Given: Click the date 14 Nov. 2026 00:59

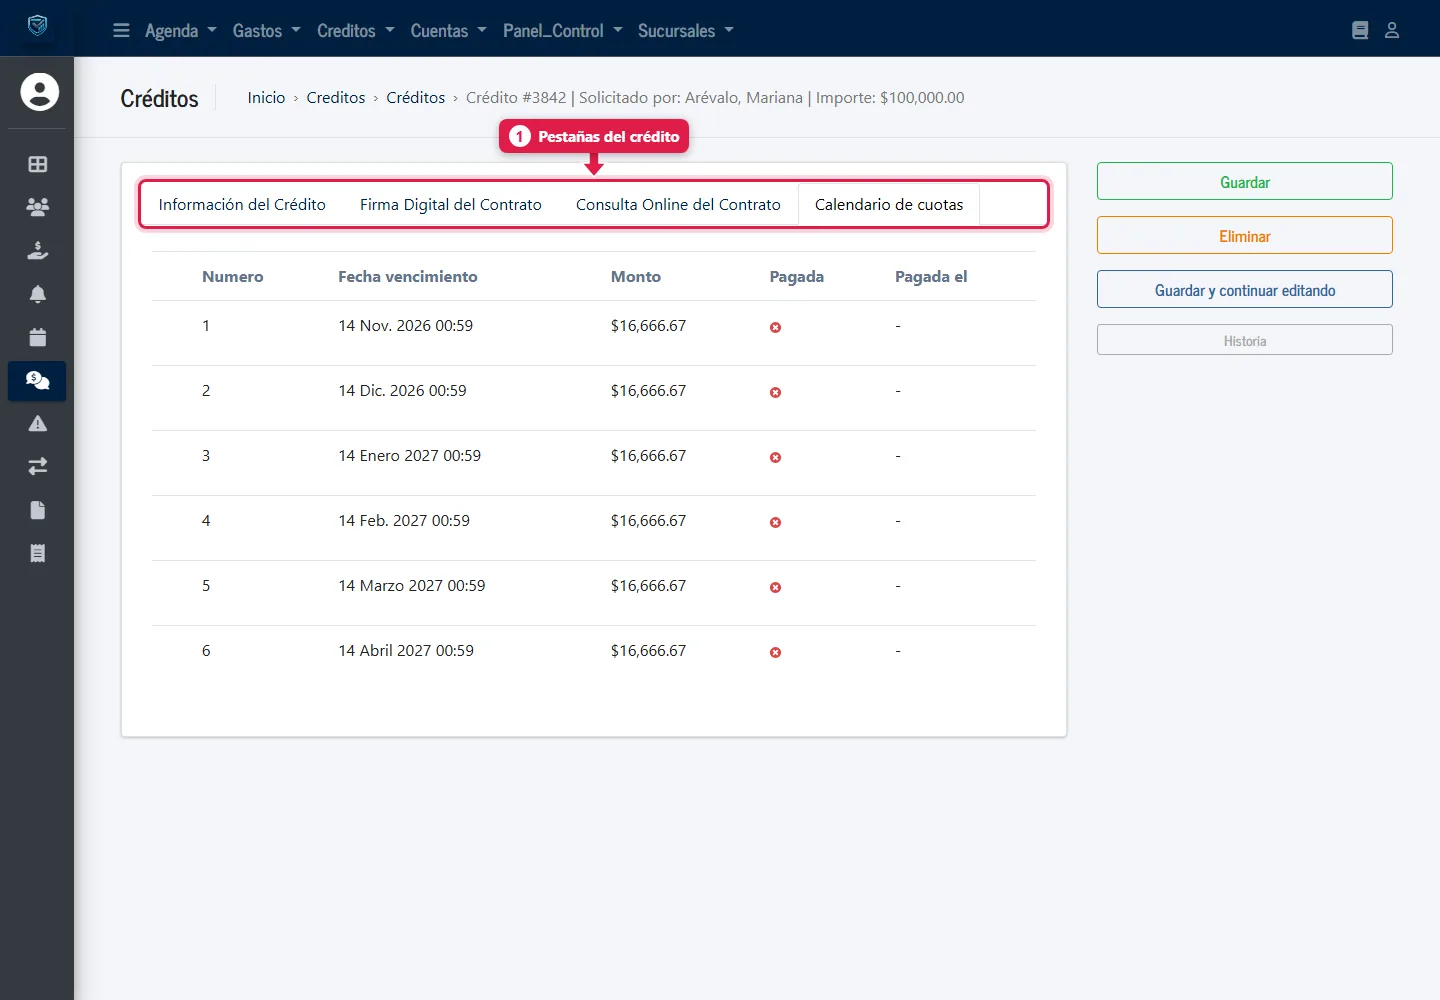Looking at the screenshot, I should (x=406, y=325).
